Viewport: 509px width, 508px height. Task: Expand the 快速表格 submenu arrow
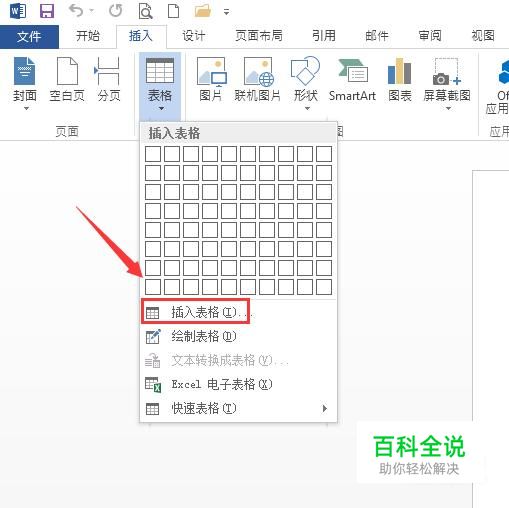[x=325, y=408]
